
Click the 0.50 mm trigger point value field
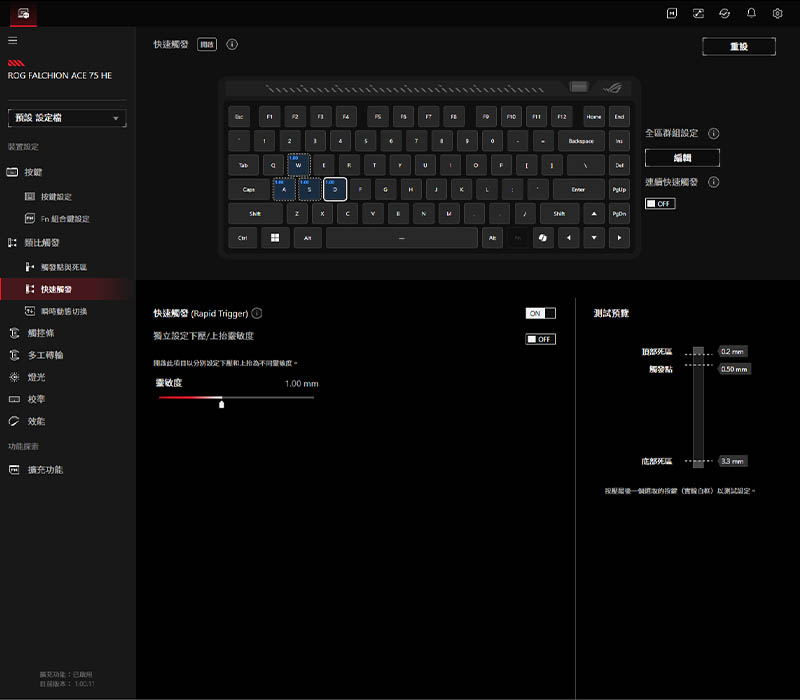click(x=733, y=369)
